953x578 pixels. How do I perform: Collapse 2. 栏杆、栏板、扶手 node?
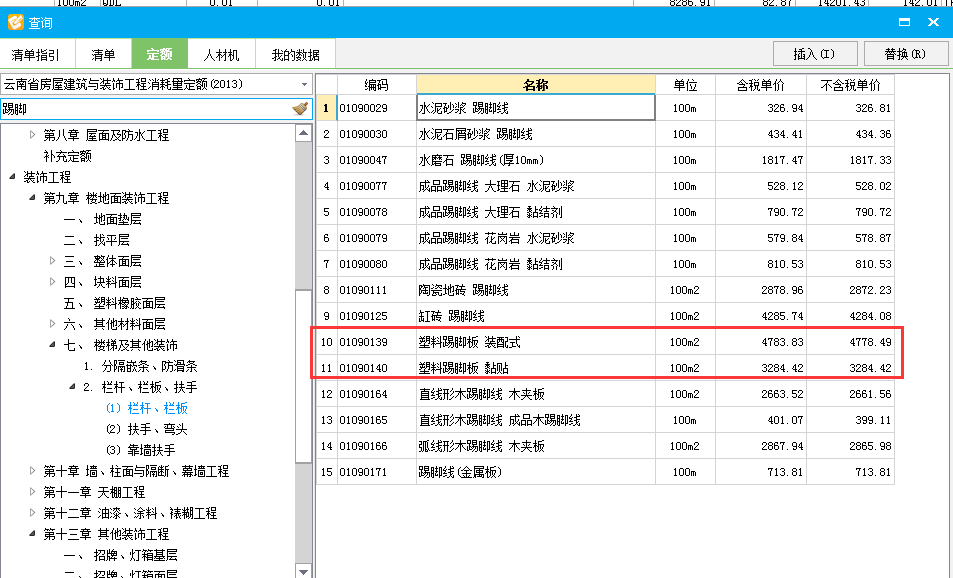[72, 387]
